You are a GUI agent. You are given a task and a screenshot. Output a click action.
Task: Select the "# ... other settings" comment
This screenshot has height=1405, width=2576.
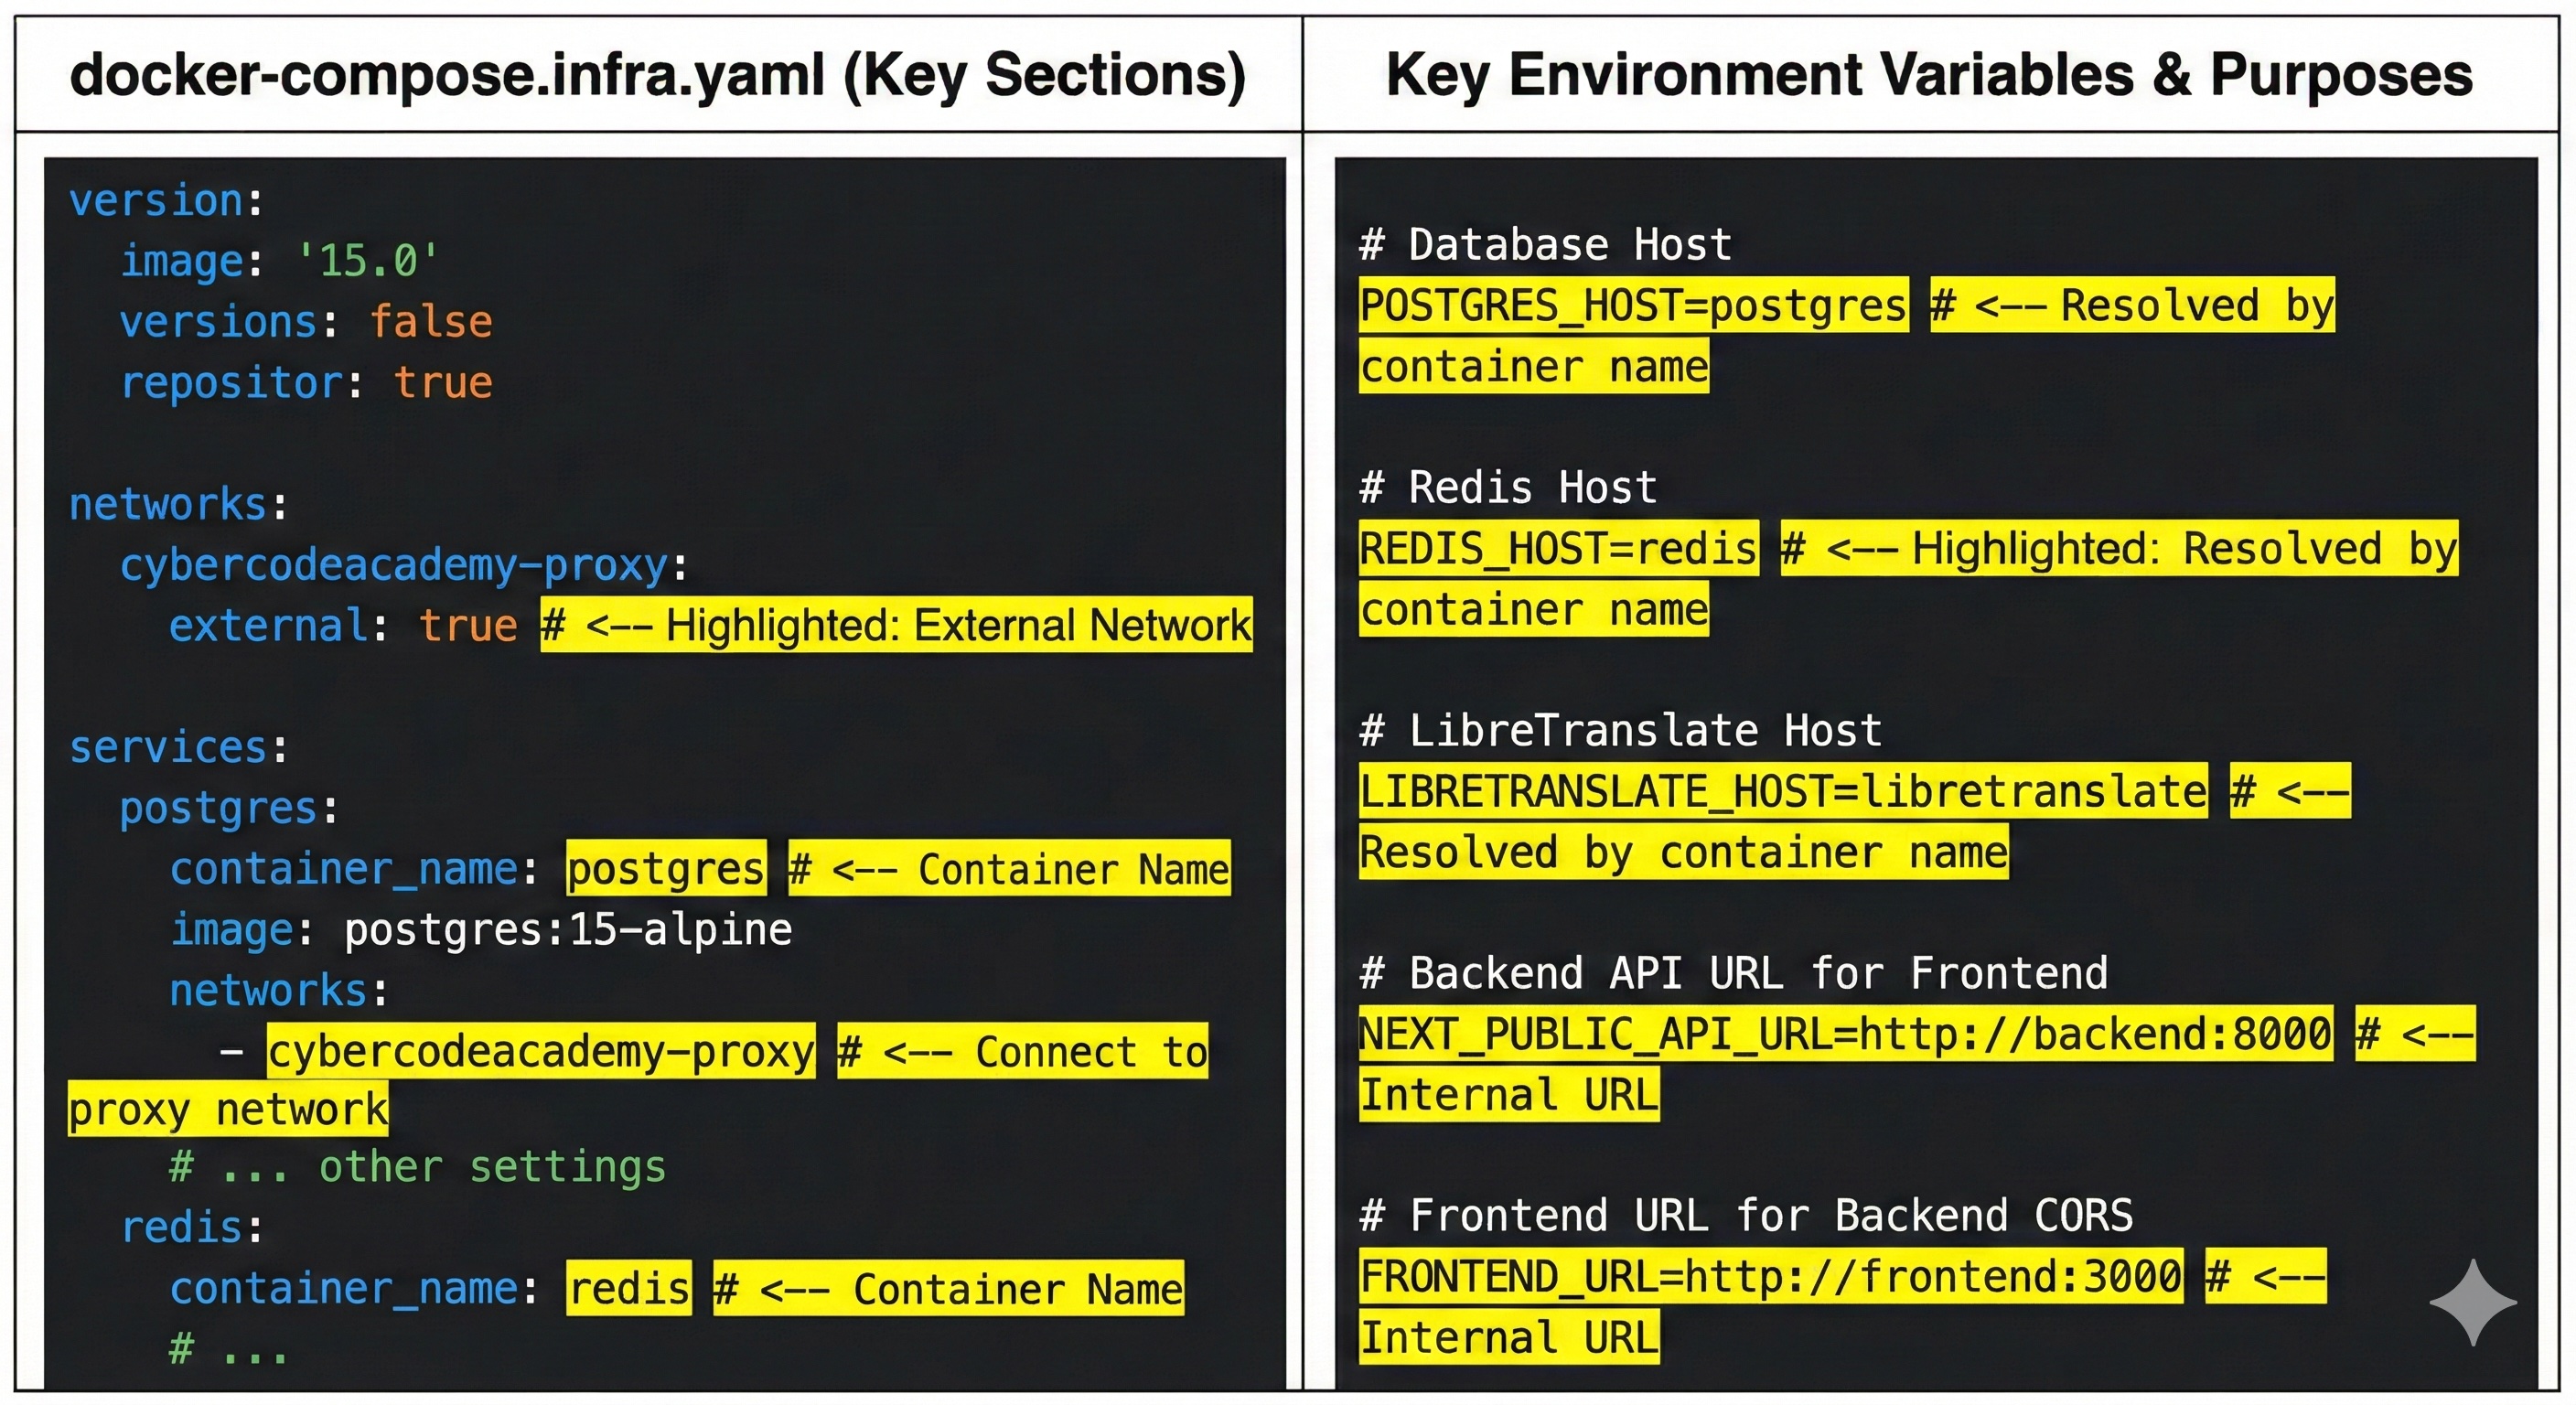[x=417, y=1167]
